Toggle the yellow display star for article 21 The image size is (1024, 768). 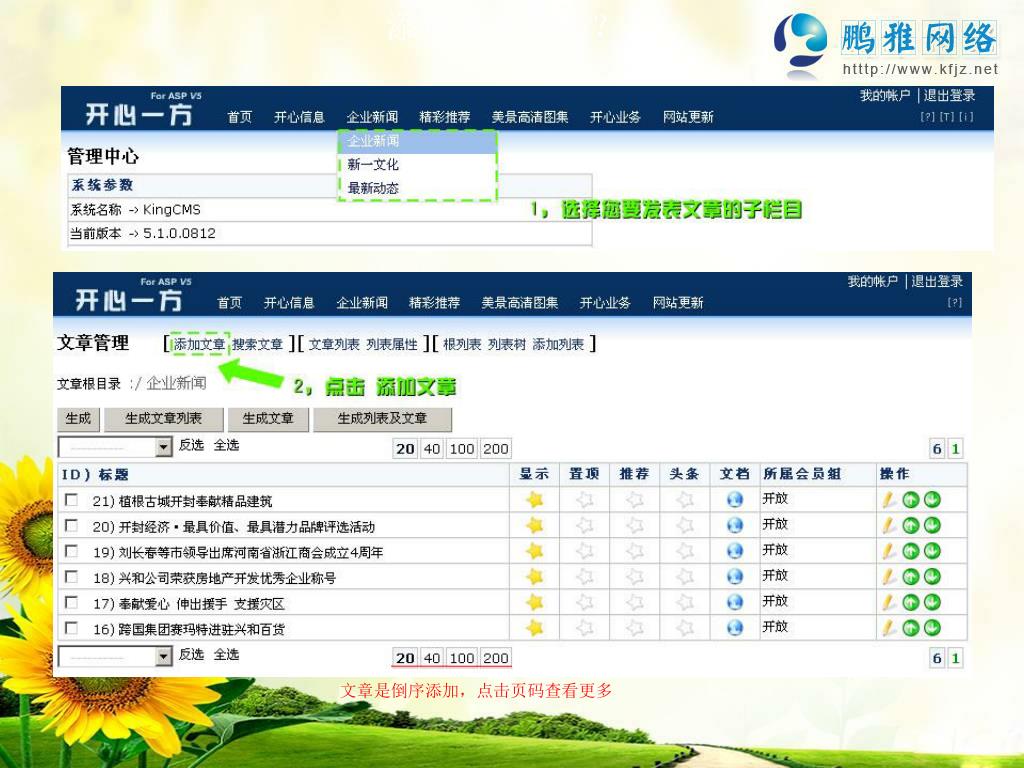point(535,500)
